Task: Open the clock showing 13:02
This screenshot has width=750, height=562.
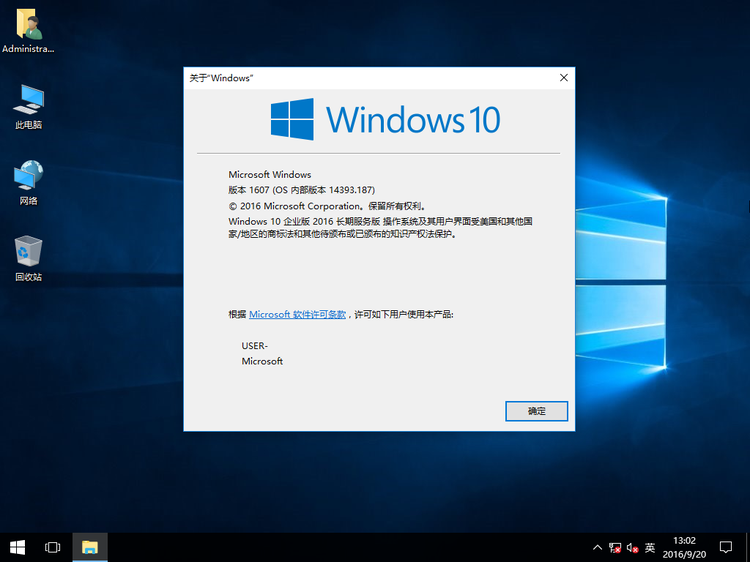Action: [684, 547]
